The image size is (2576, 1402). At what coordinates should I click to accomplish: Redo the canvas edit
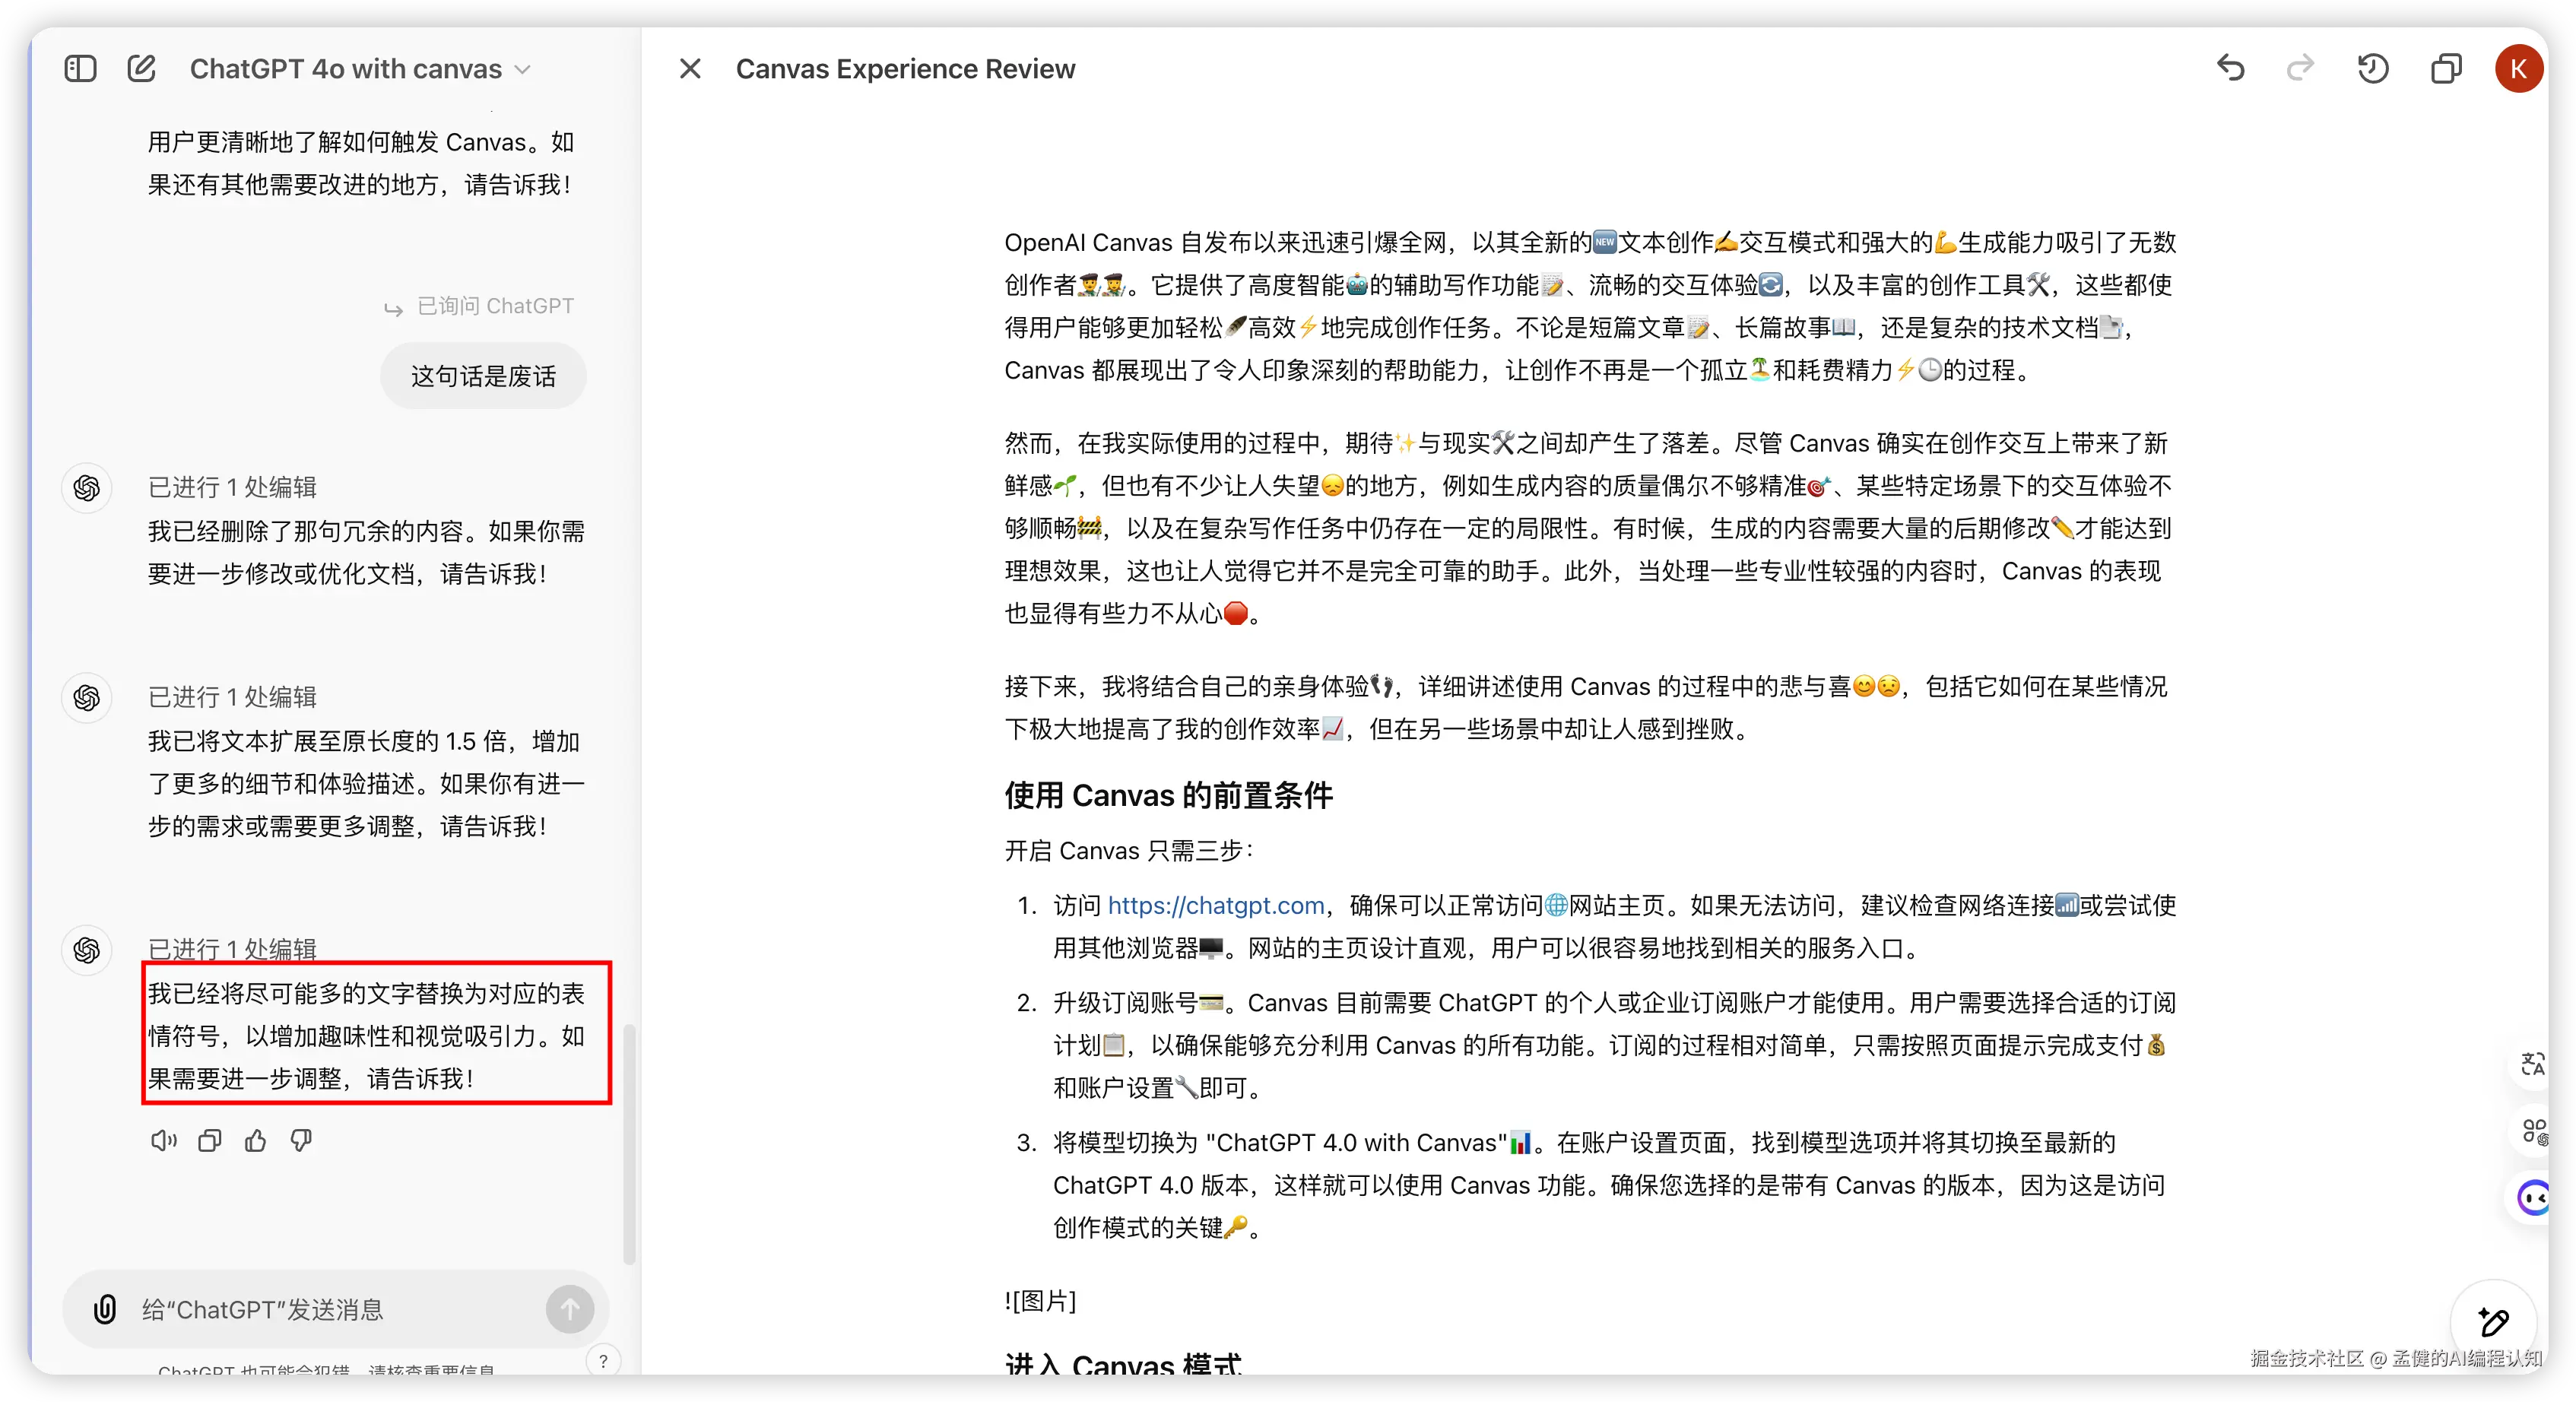(2300, 68)
